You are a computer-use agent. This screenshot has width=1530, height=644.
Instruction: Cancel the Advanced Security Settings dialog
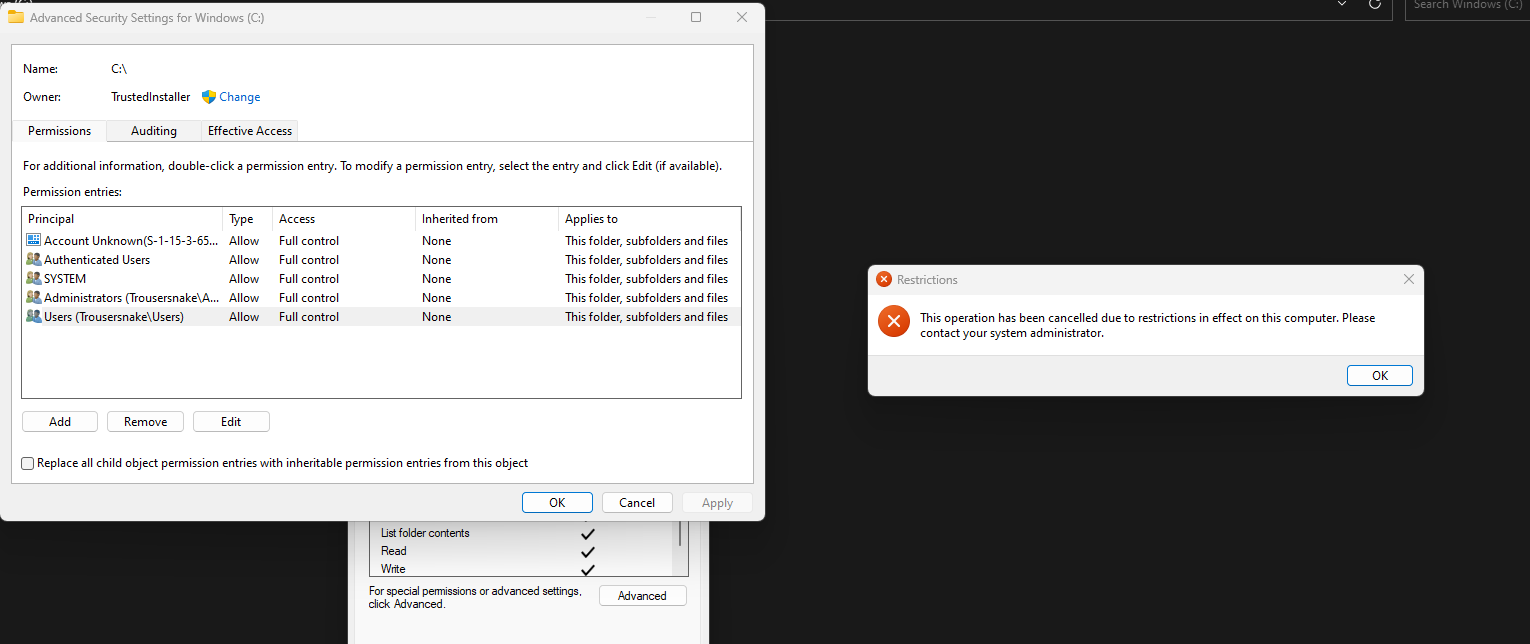[x=637, y=503]
